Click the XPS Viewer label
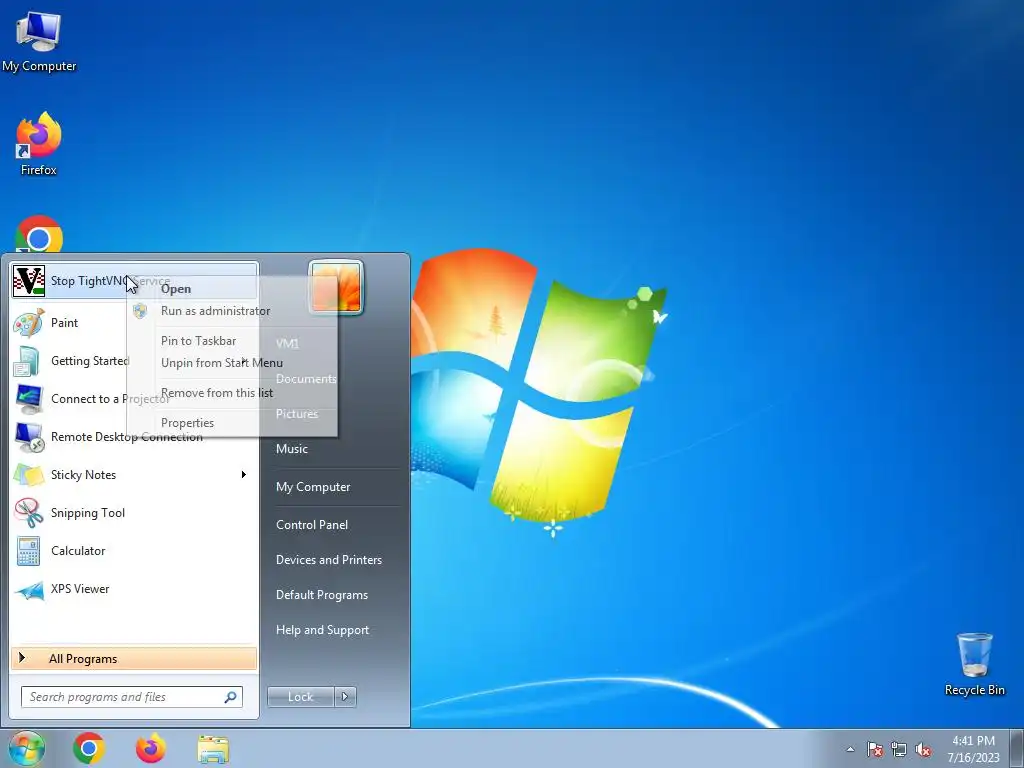Viewport: 1024px width, 768px height. [80, 588]
